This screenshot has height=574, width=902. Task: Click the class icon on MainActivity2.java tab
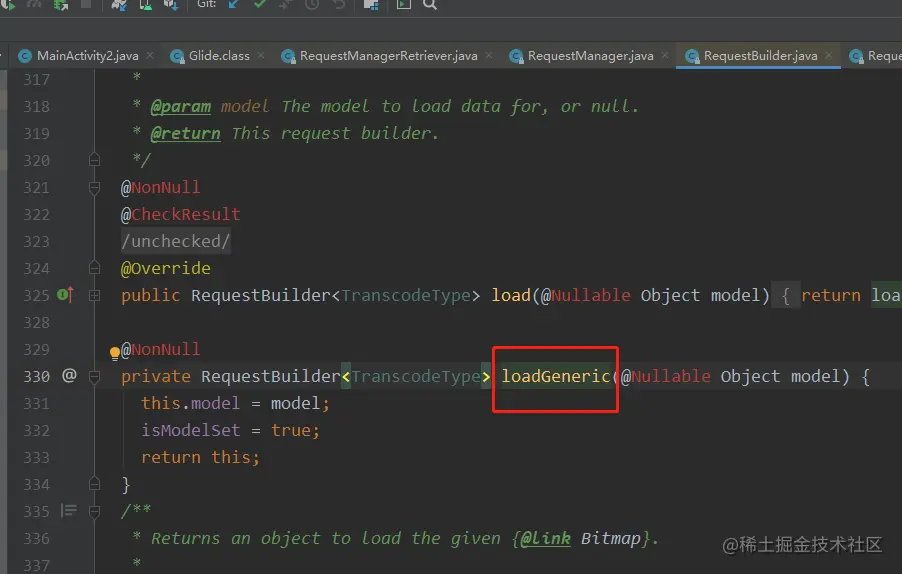[25, 56]
